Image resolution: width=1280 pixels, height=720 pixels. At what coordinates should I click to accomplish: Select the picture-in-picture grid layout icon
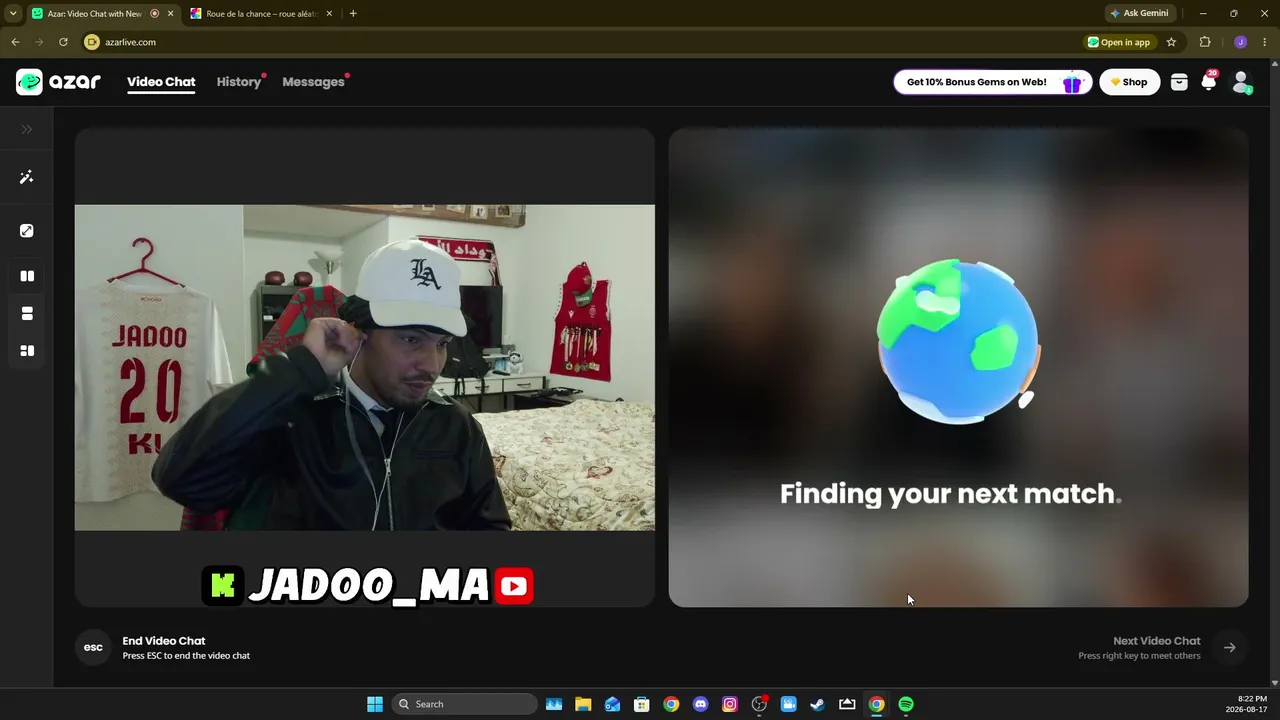tap(27, 351)
